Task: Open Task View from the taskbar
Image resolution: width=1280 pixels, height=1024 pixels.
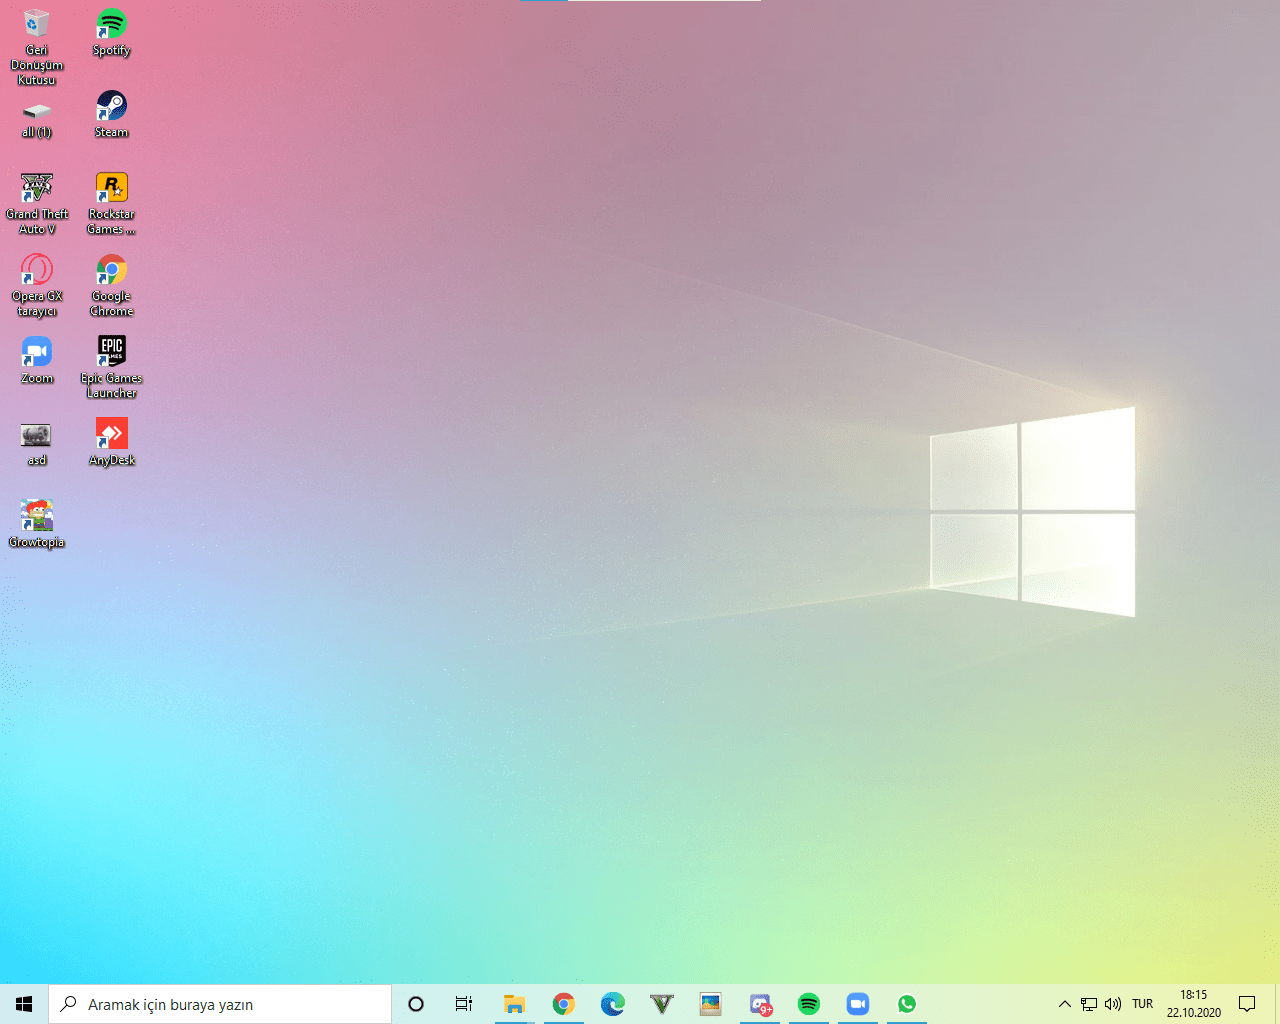Action: click(x=464, y=1004)
